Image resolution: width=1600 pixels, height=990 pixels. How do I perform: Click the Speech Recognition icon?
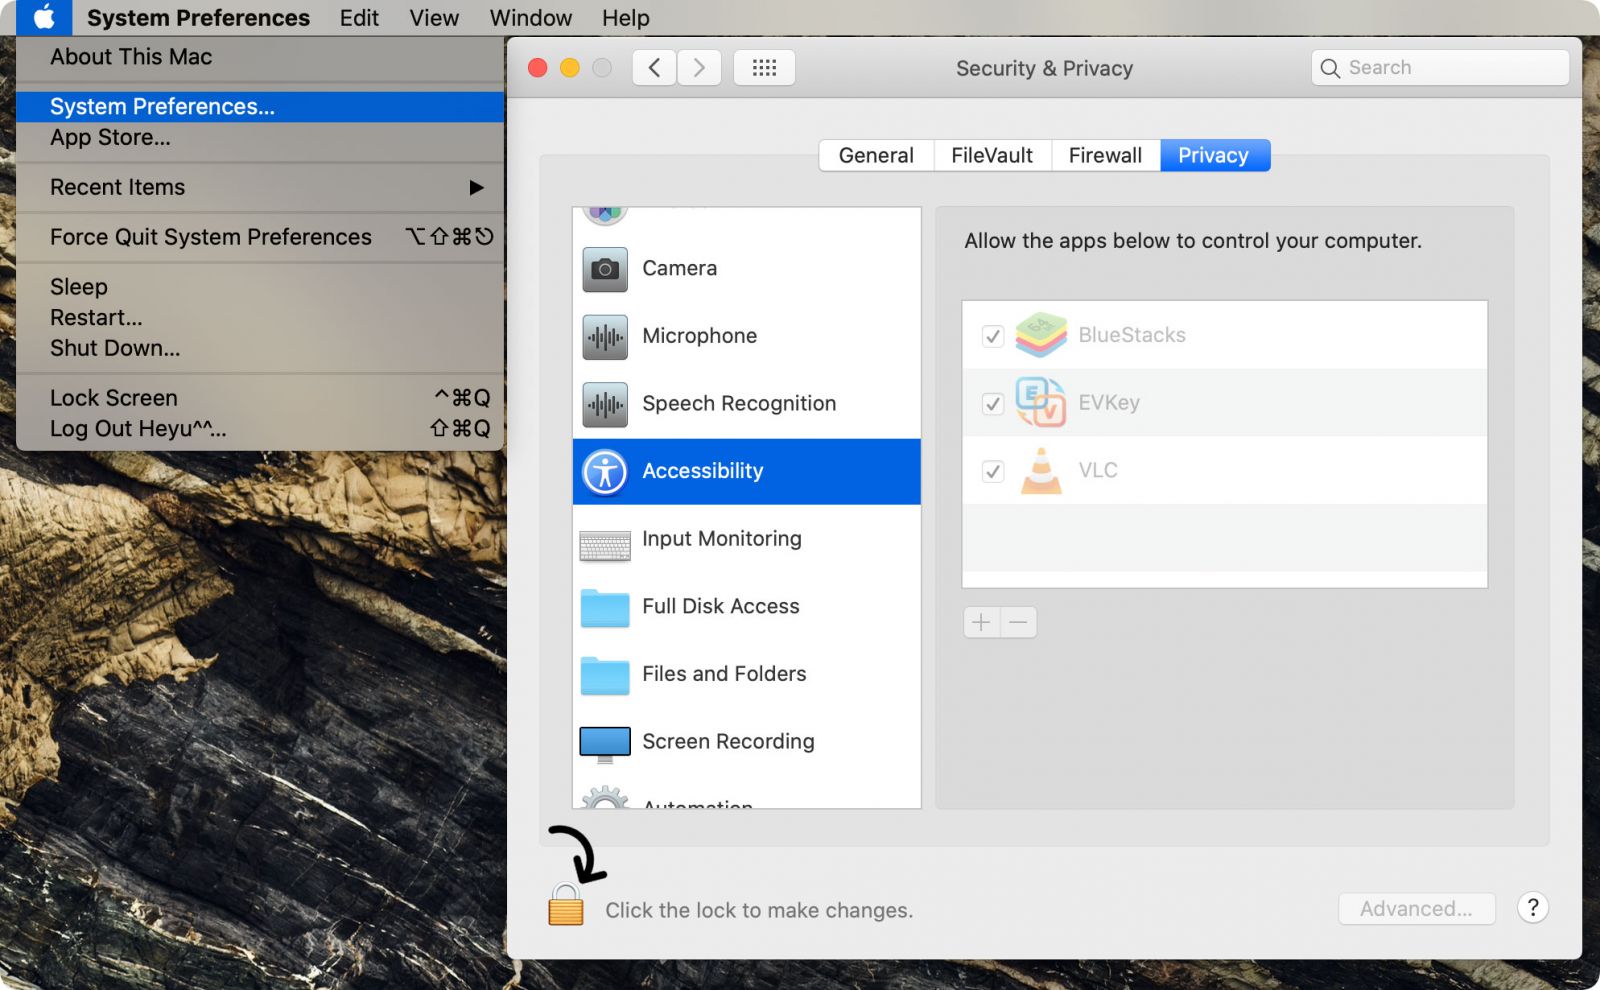[605, 405]
